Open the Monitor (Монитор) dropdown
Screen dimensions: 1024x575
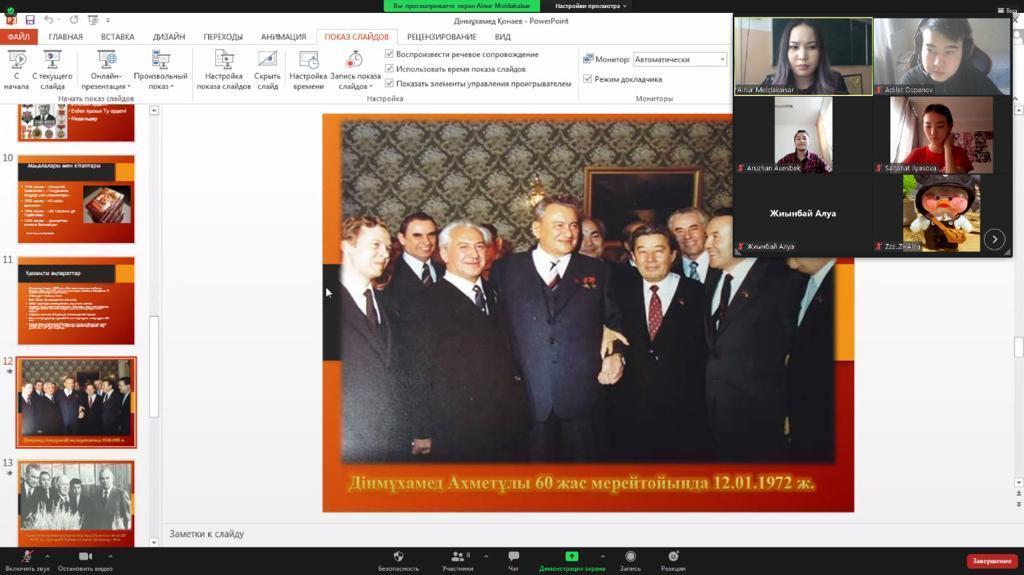click(x=680, y=59)
